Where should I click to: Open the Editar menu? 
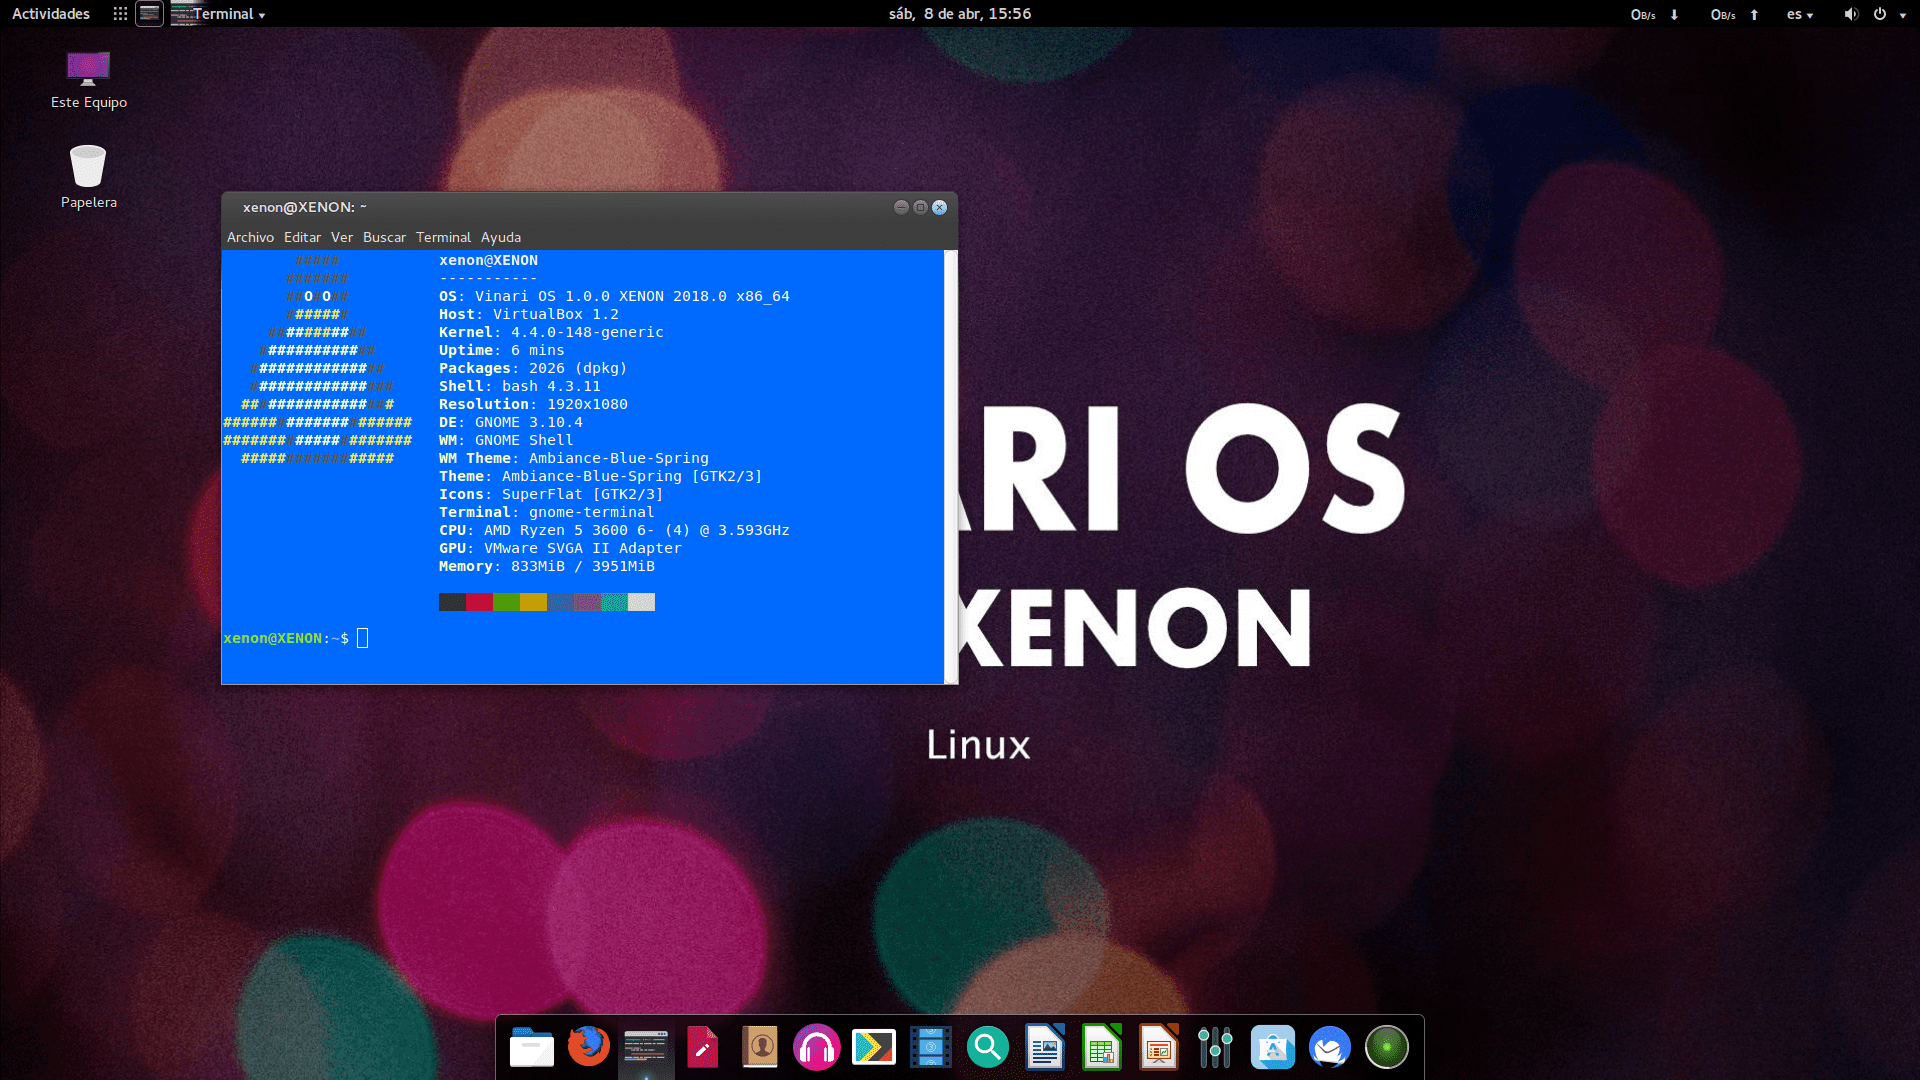[302, 237]
